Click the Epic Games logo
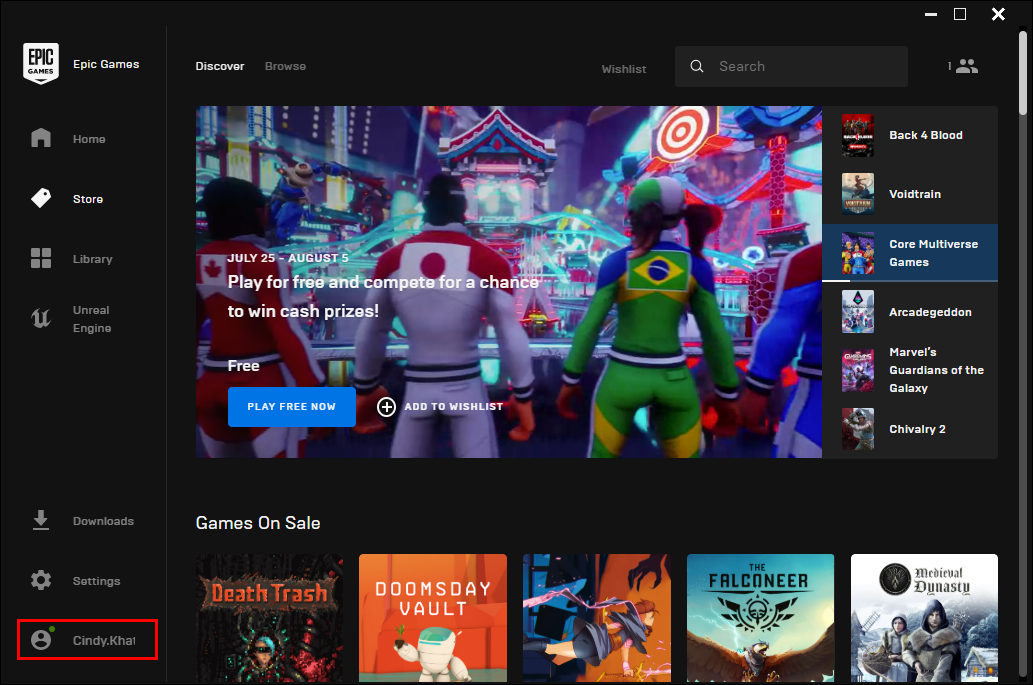The image size is (1033, 685). coord(41,64)
